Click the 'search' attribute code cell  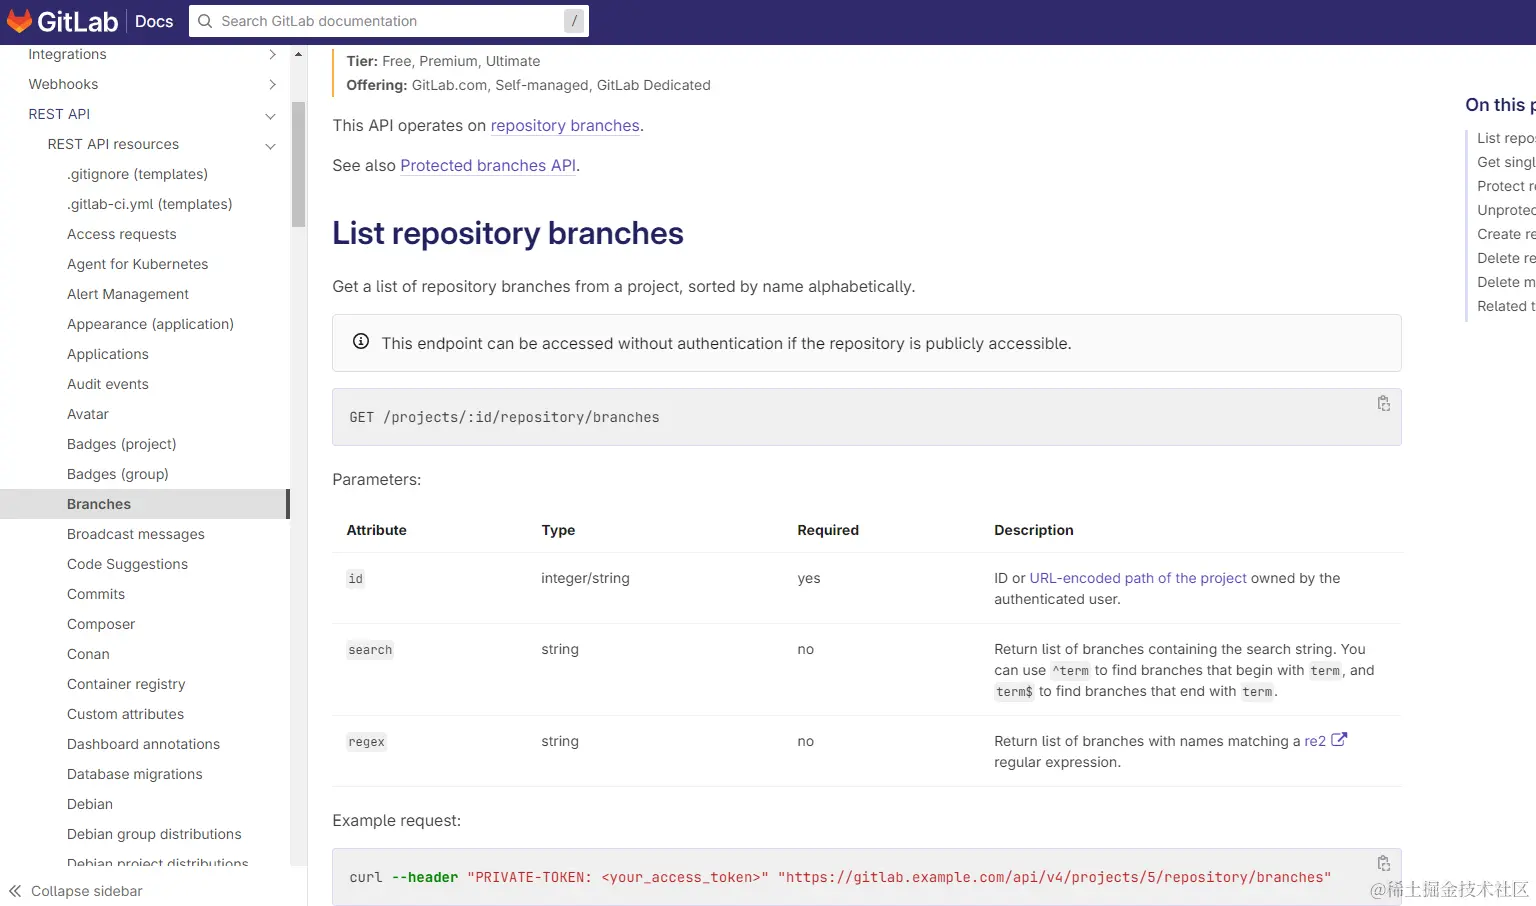click(x=370, y=650)
